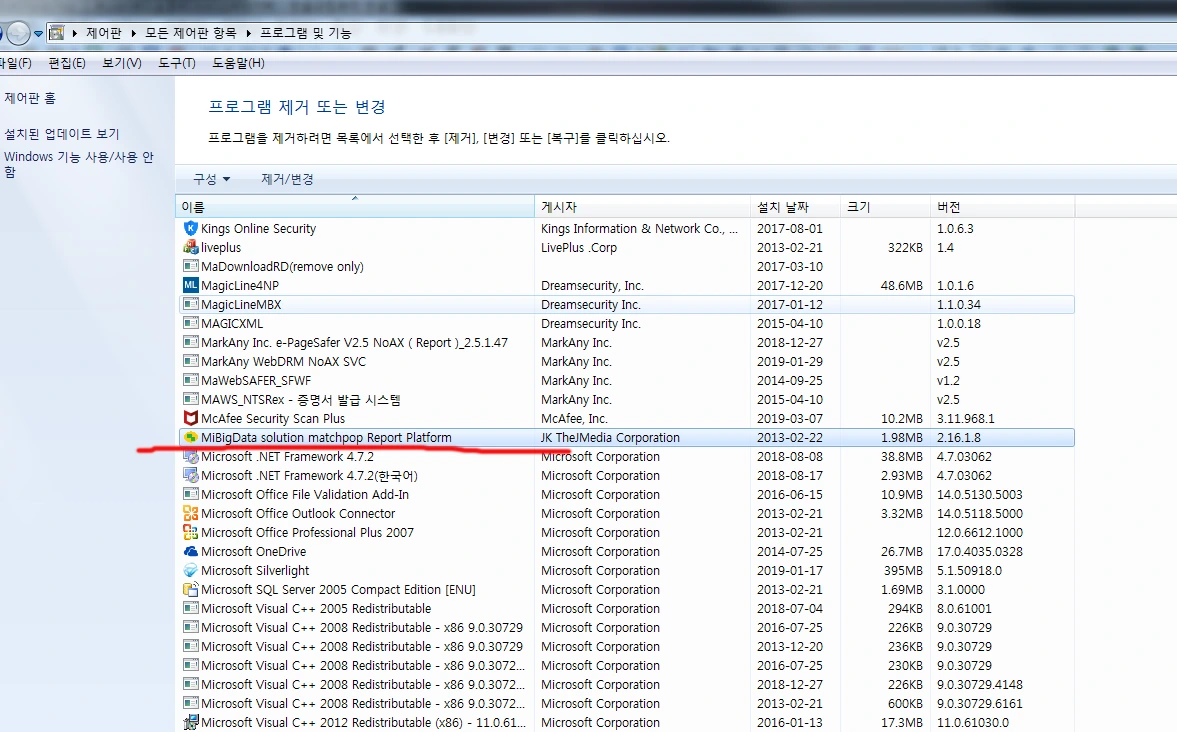Screen dimensions: 1177x732
Task: Click the Kings Online Security icon
Action: (x=190, y=228)
